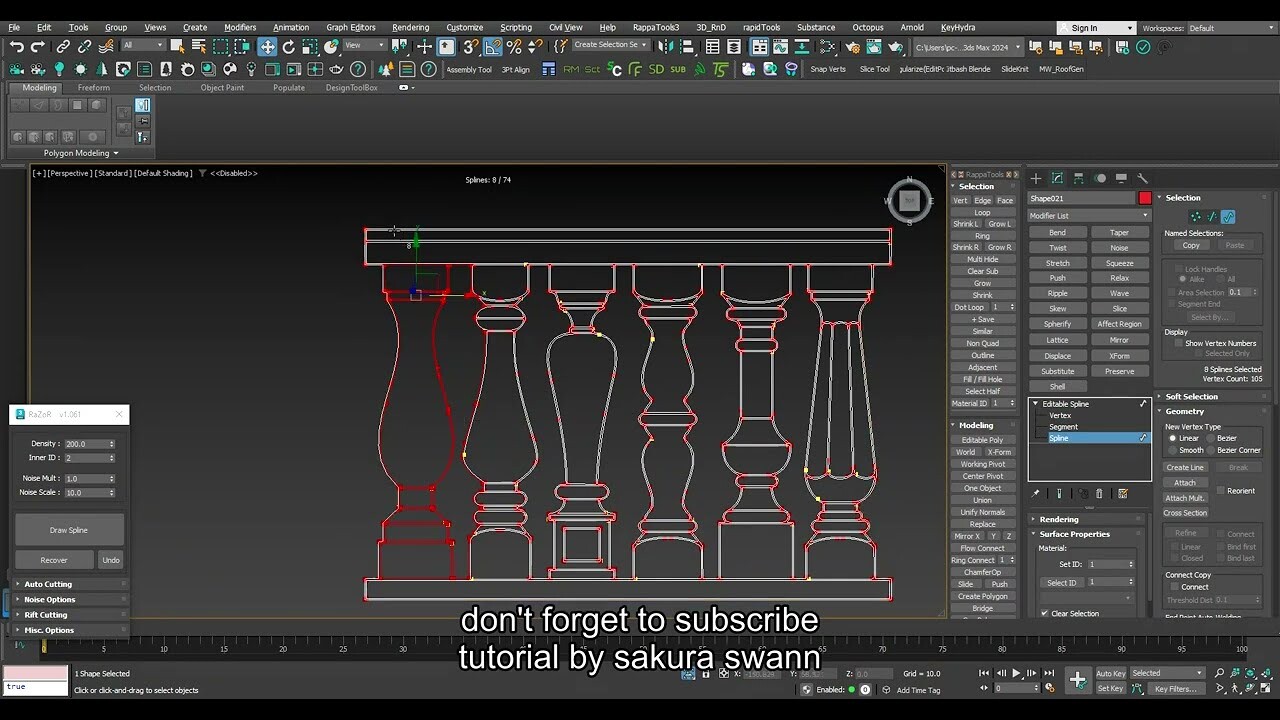Select the Rotate tool on the main toolbar
Viewport: 1280px width, 720px height.
(288, 47)
